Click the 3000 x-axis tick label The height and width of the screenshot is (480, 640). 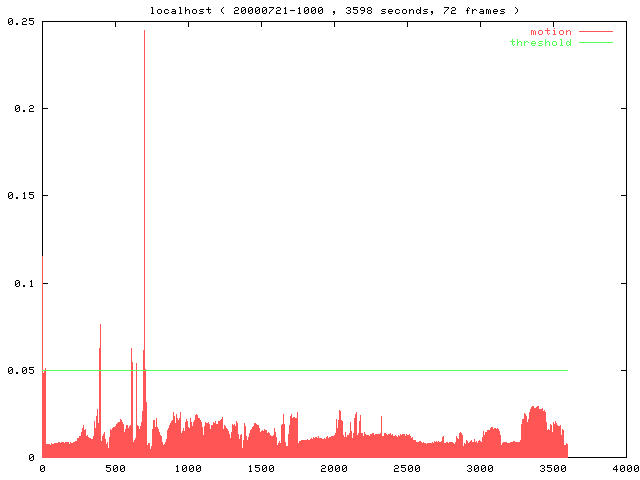click(x=480, y=468)
